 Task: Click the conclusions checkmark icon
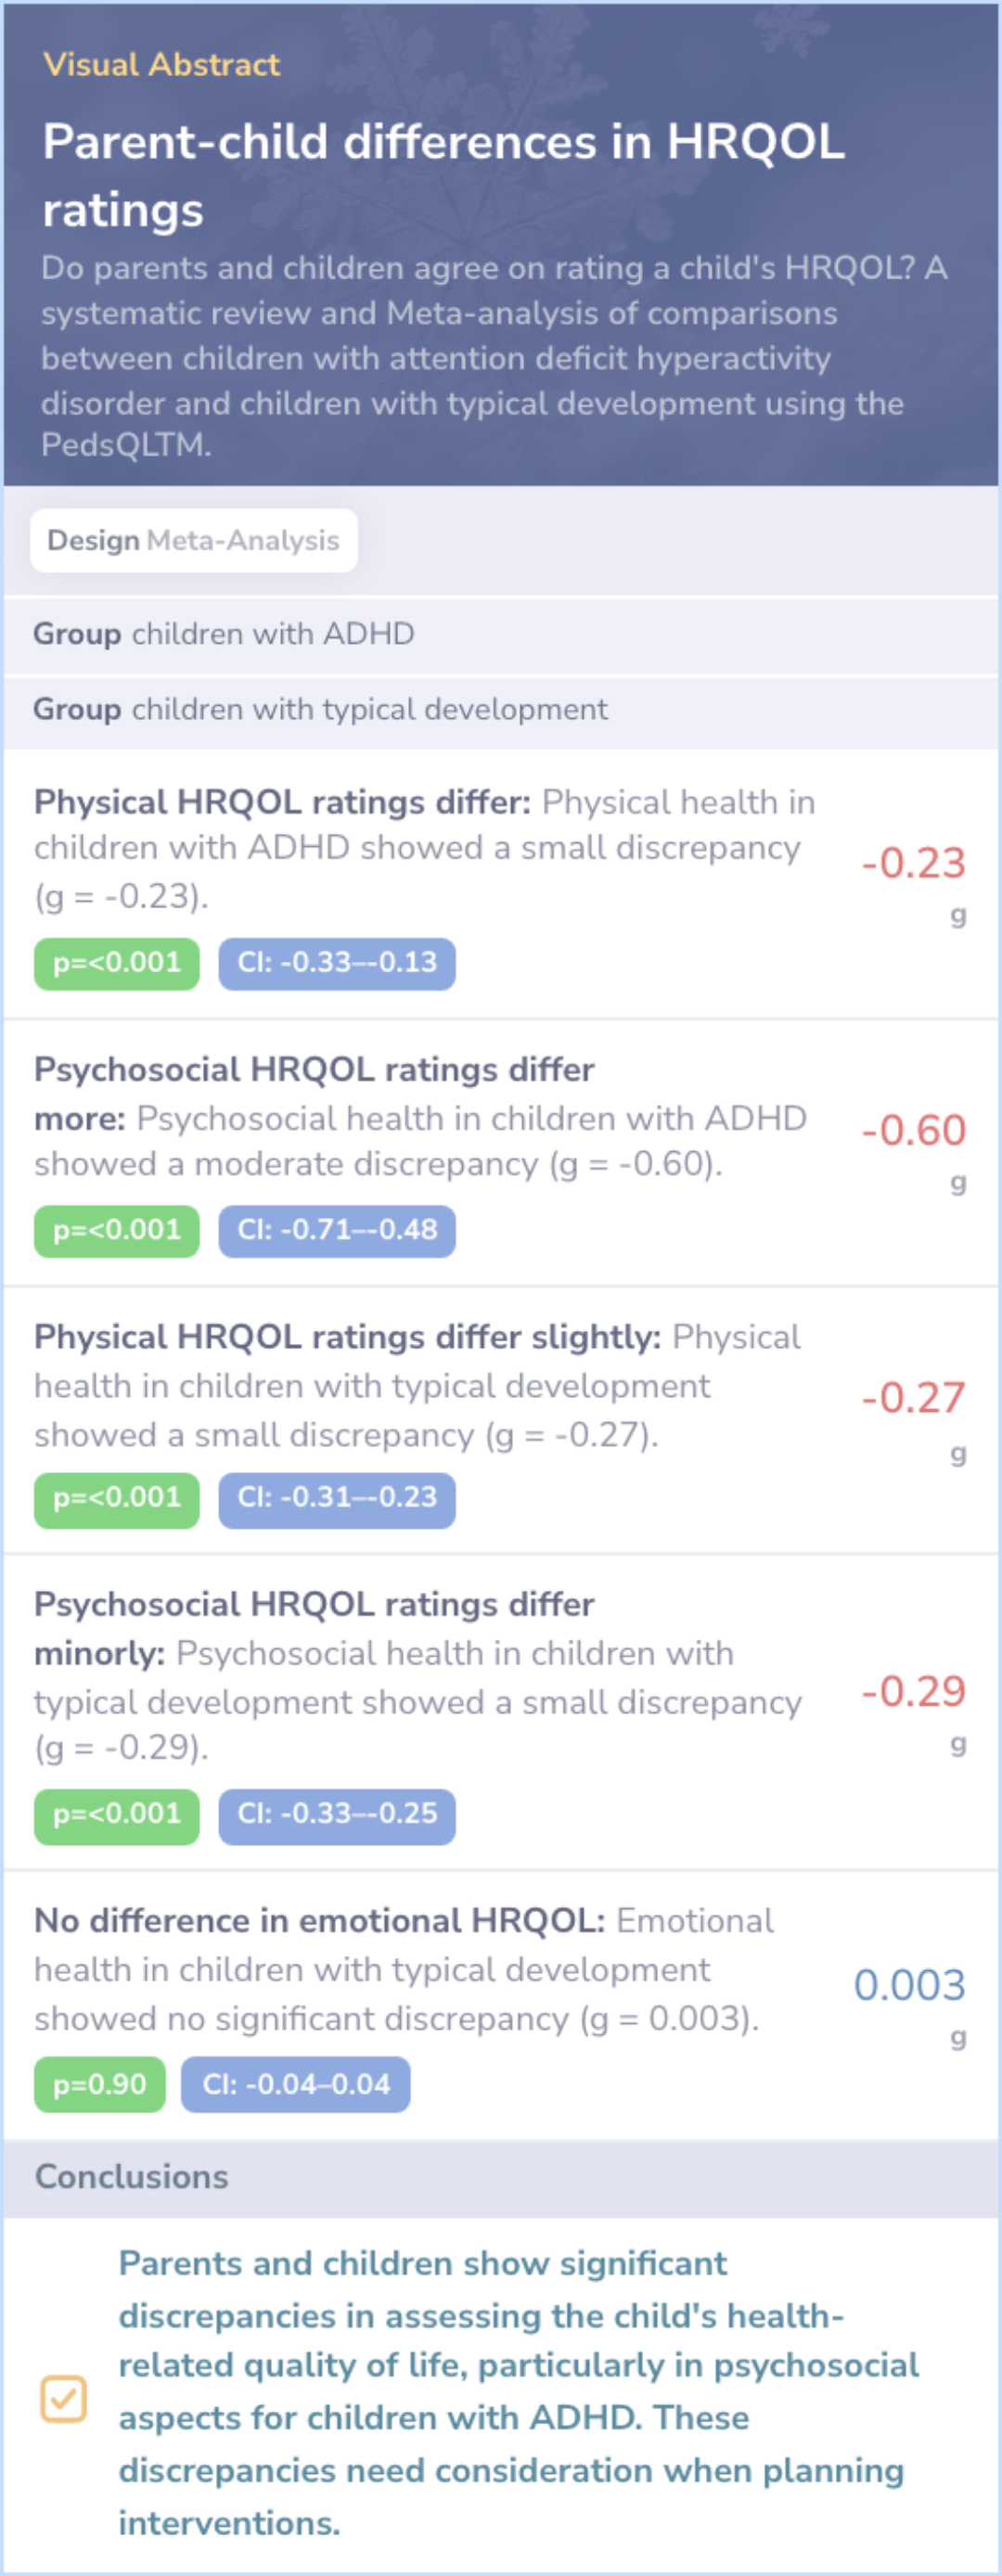(x=63, y=2398)
